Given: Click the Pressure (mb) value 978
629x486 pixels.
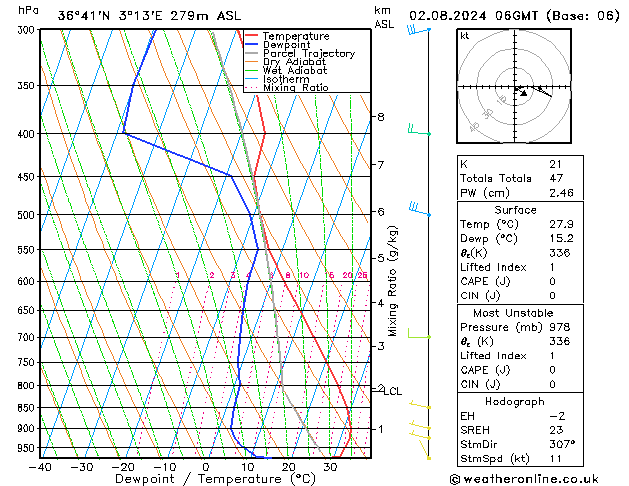Looking at the screenshot, I should point(560,327).
